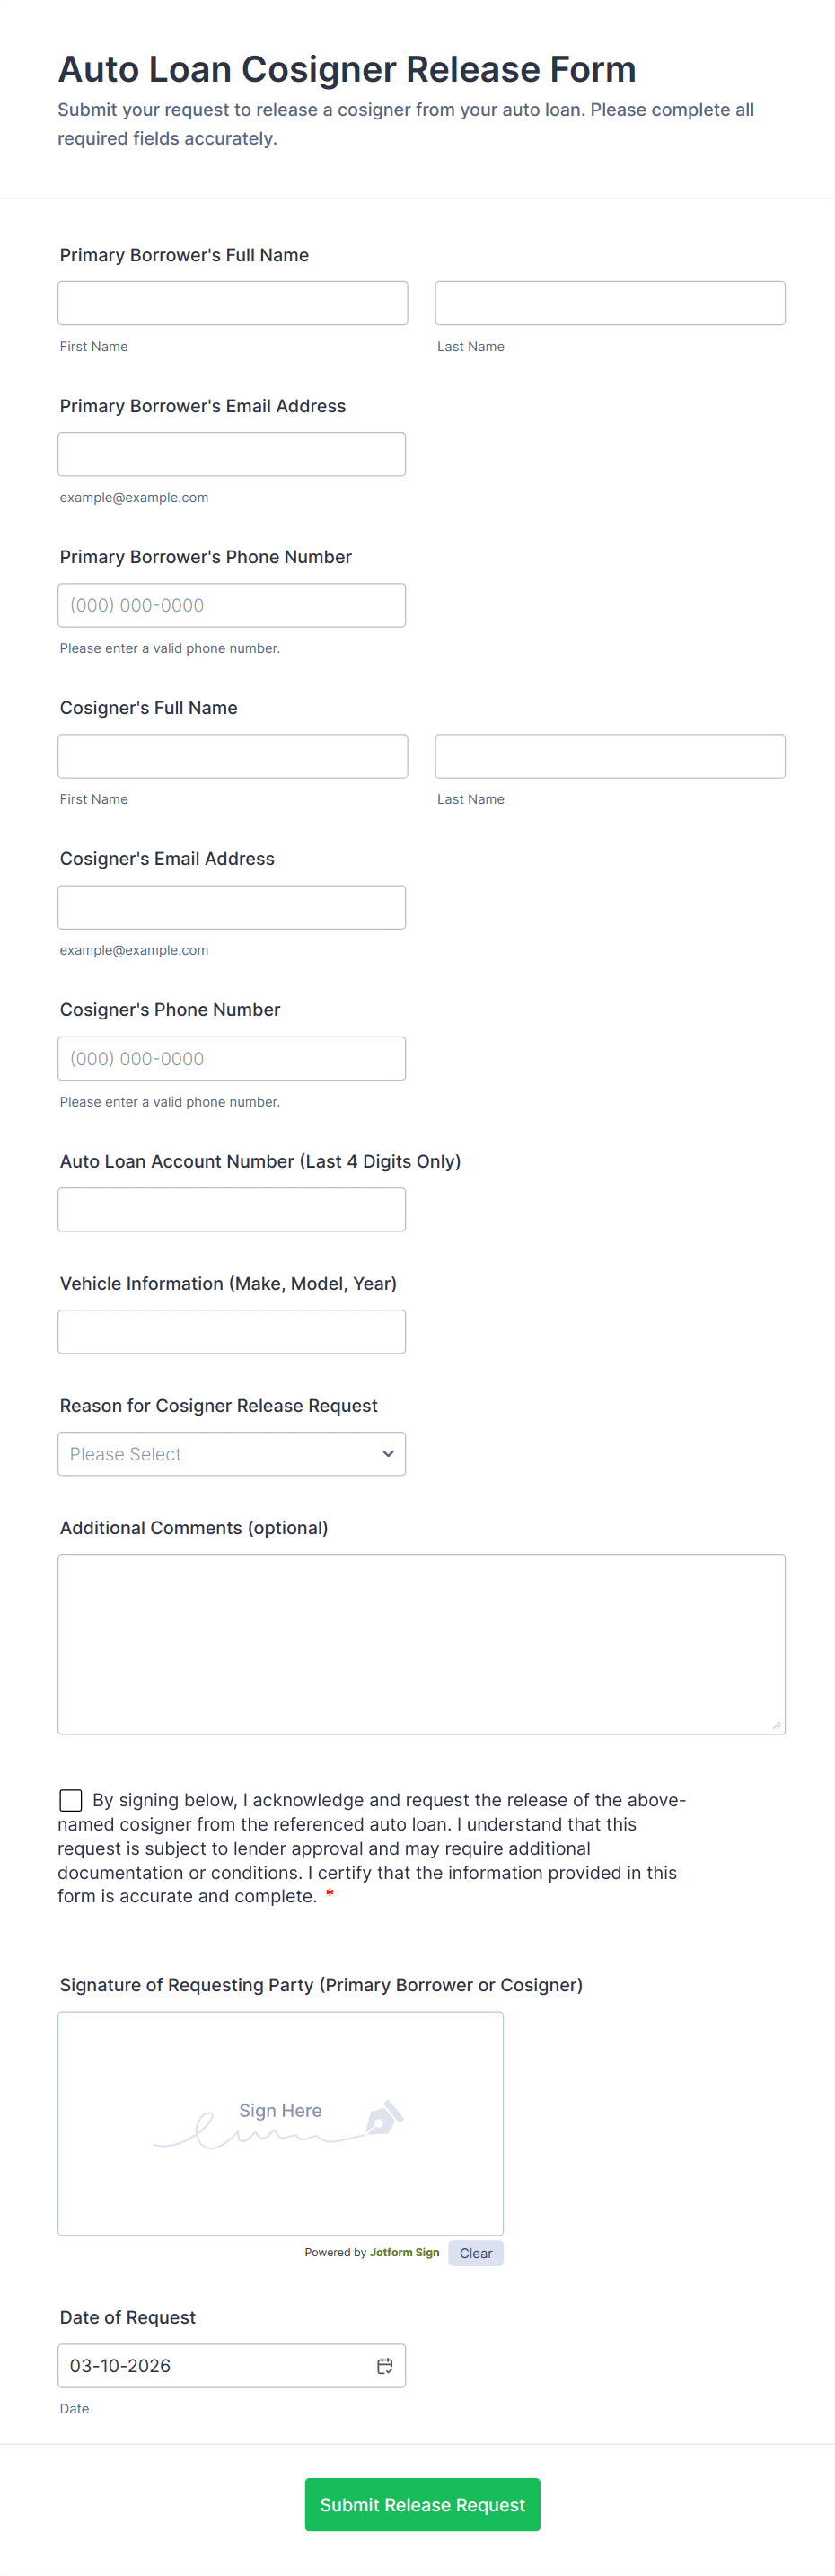Image resolution: width=835 pixels, height=2576 pixels.
Task: Click the pen icon in signature pad
Action: tap(384, 2117)
